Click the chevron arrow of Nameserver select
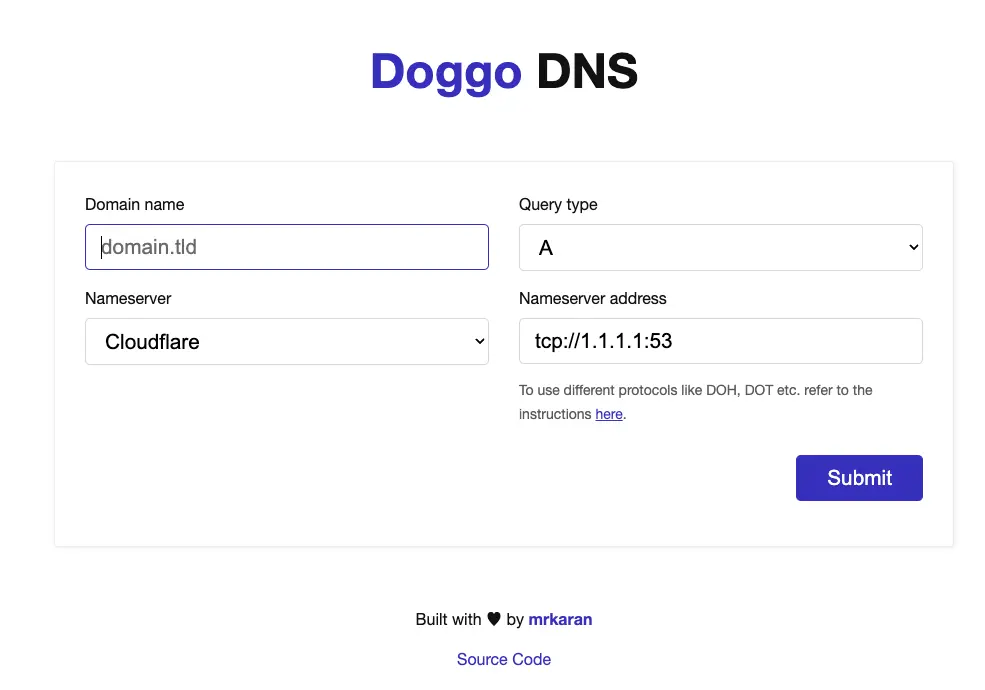 (x=478, y=341)
